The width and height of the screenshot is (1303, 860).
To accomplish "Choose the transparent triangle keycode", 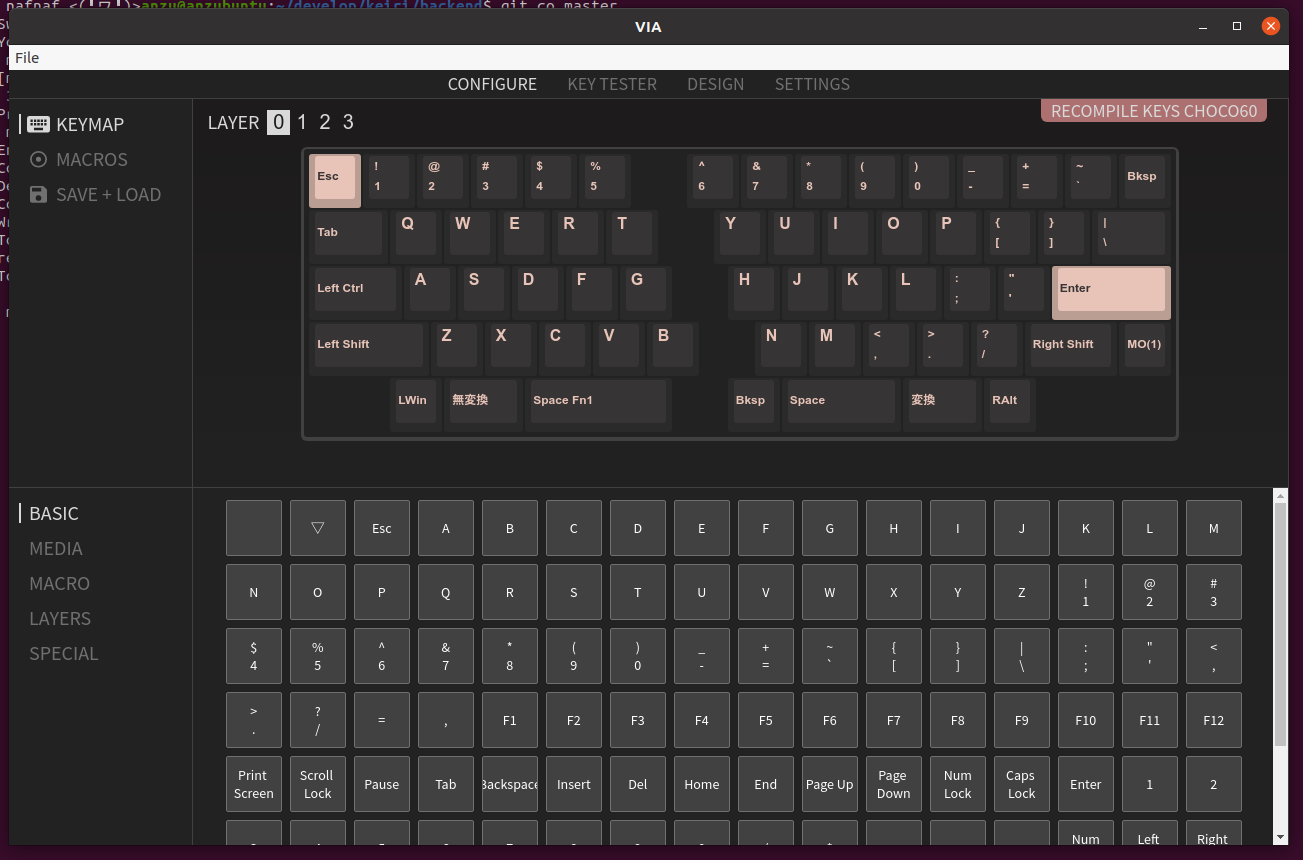I will [x=318, y=528].
